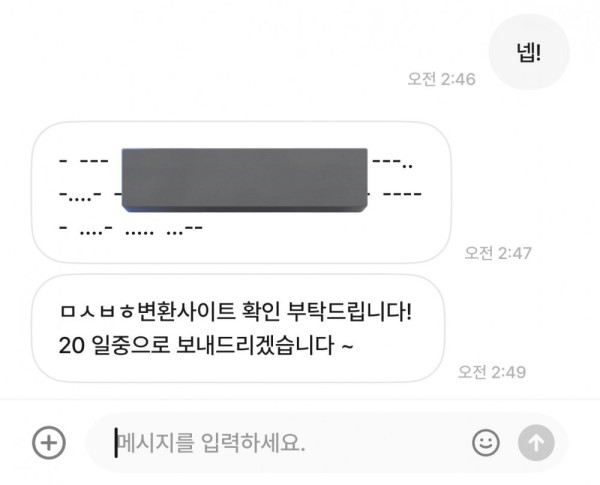Click the 부탁드립니다! word
600x485 pixels.
coord(349,312)
